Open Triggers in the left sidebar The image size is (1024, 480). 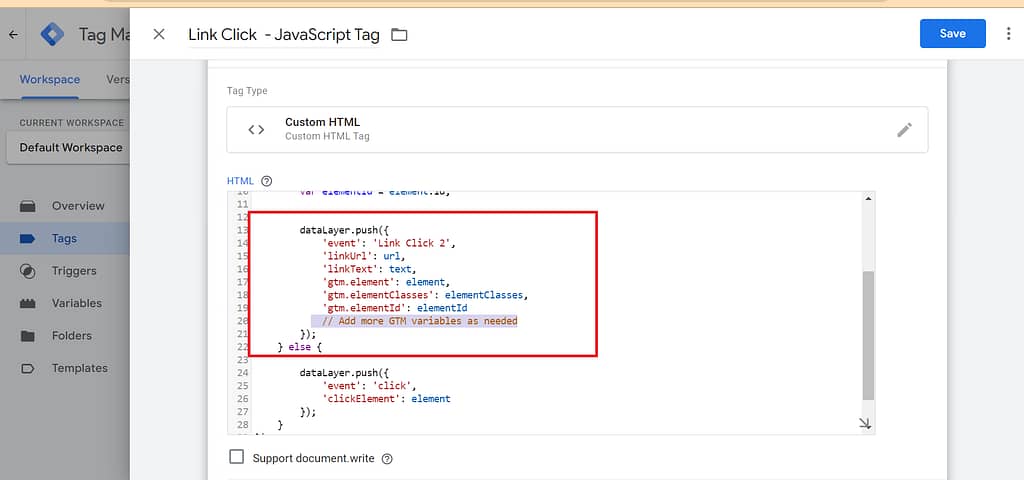74,271
